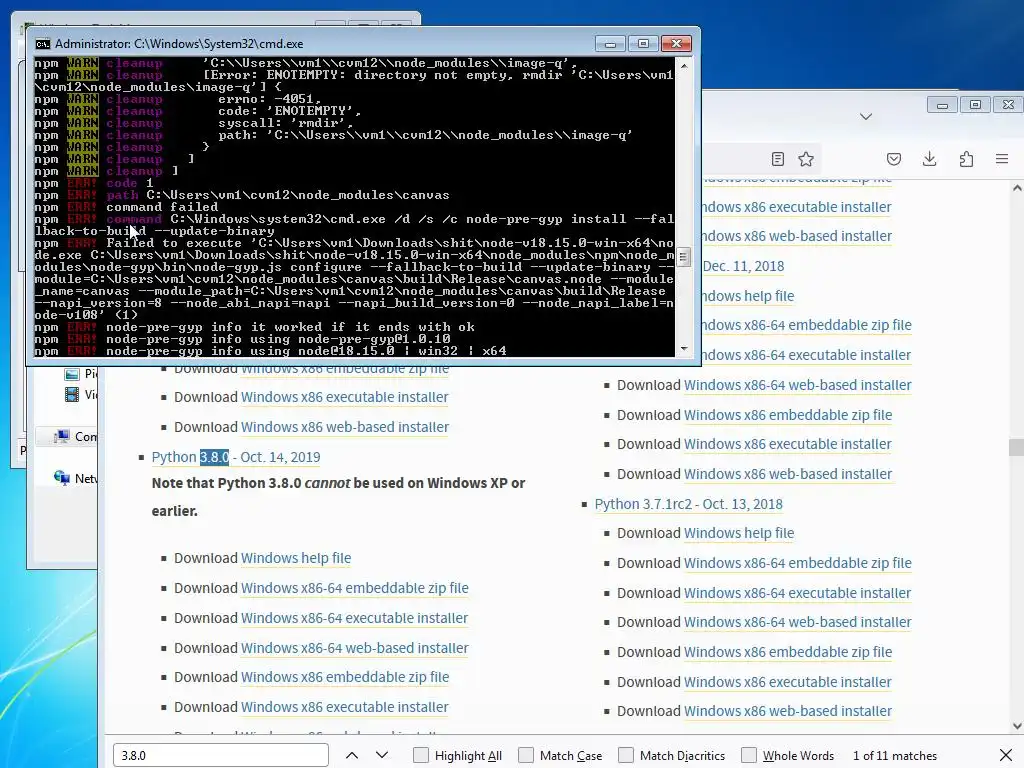The height and width of the screenshot is (768, 1024).
Task: Click the Administrator cmd.exe title bar
Action: (x=313, y=44)
